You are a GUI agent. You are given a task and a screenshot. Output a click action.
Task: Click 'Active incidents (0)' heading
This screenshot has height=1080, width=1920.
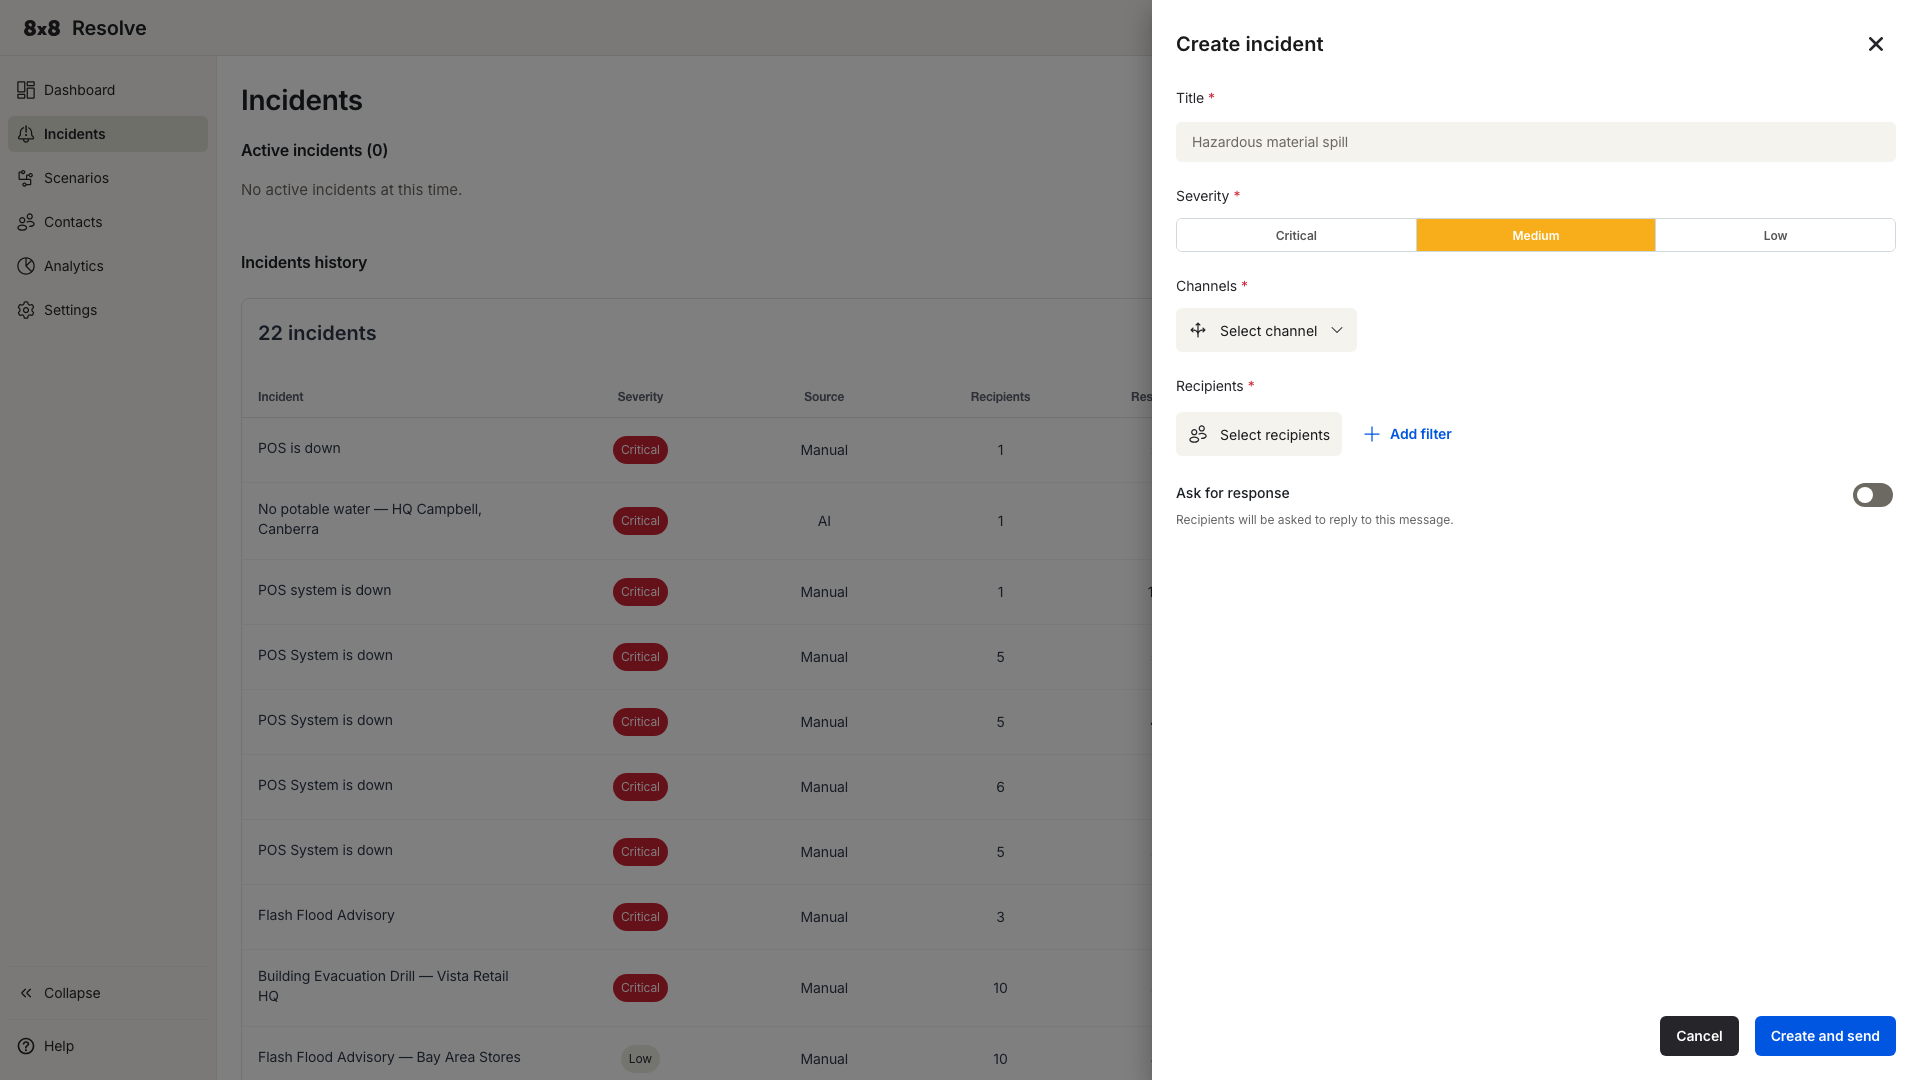pyautogui.click(x=314, y=150)
